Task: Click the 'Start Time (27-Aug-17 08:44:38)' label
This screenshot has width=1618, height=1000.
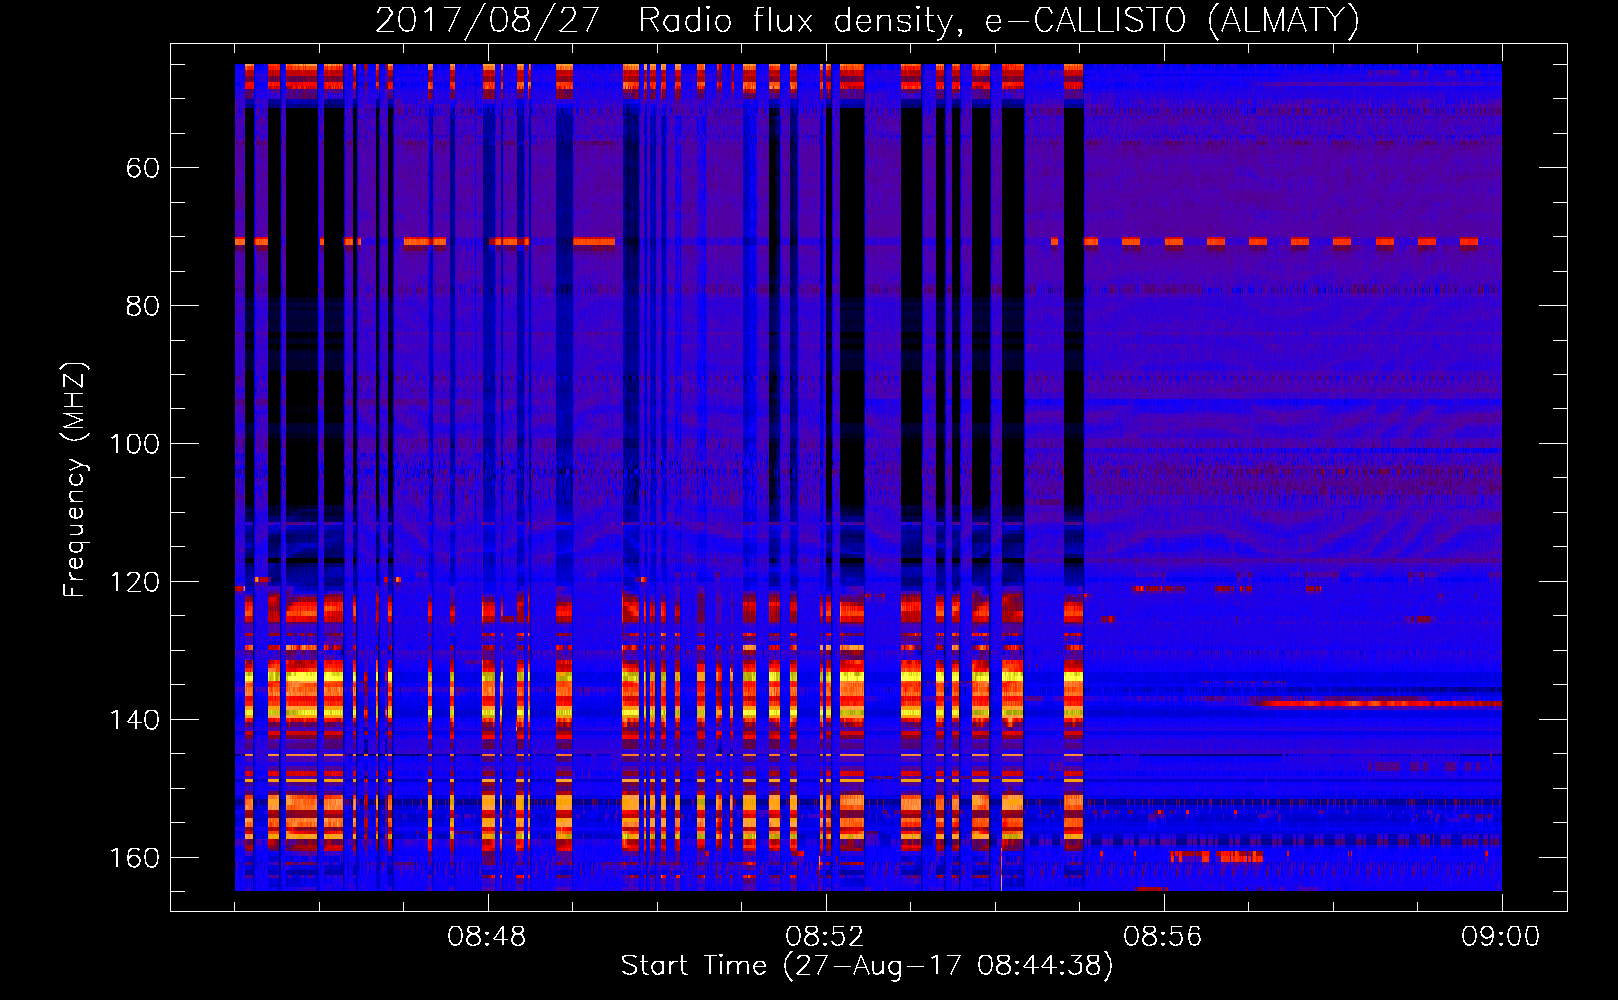Action: tap(867, 966)
